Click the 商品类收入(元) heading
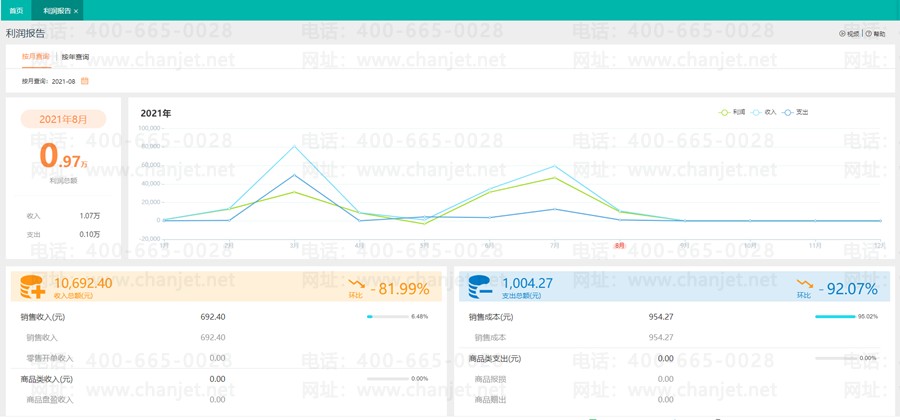This screenshot has width=900, height=420. pos(46,379)
